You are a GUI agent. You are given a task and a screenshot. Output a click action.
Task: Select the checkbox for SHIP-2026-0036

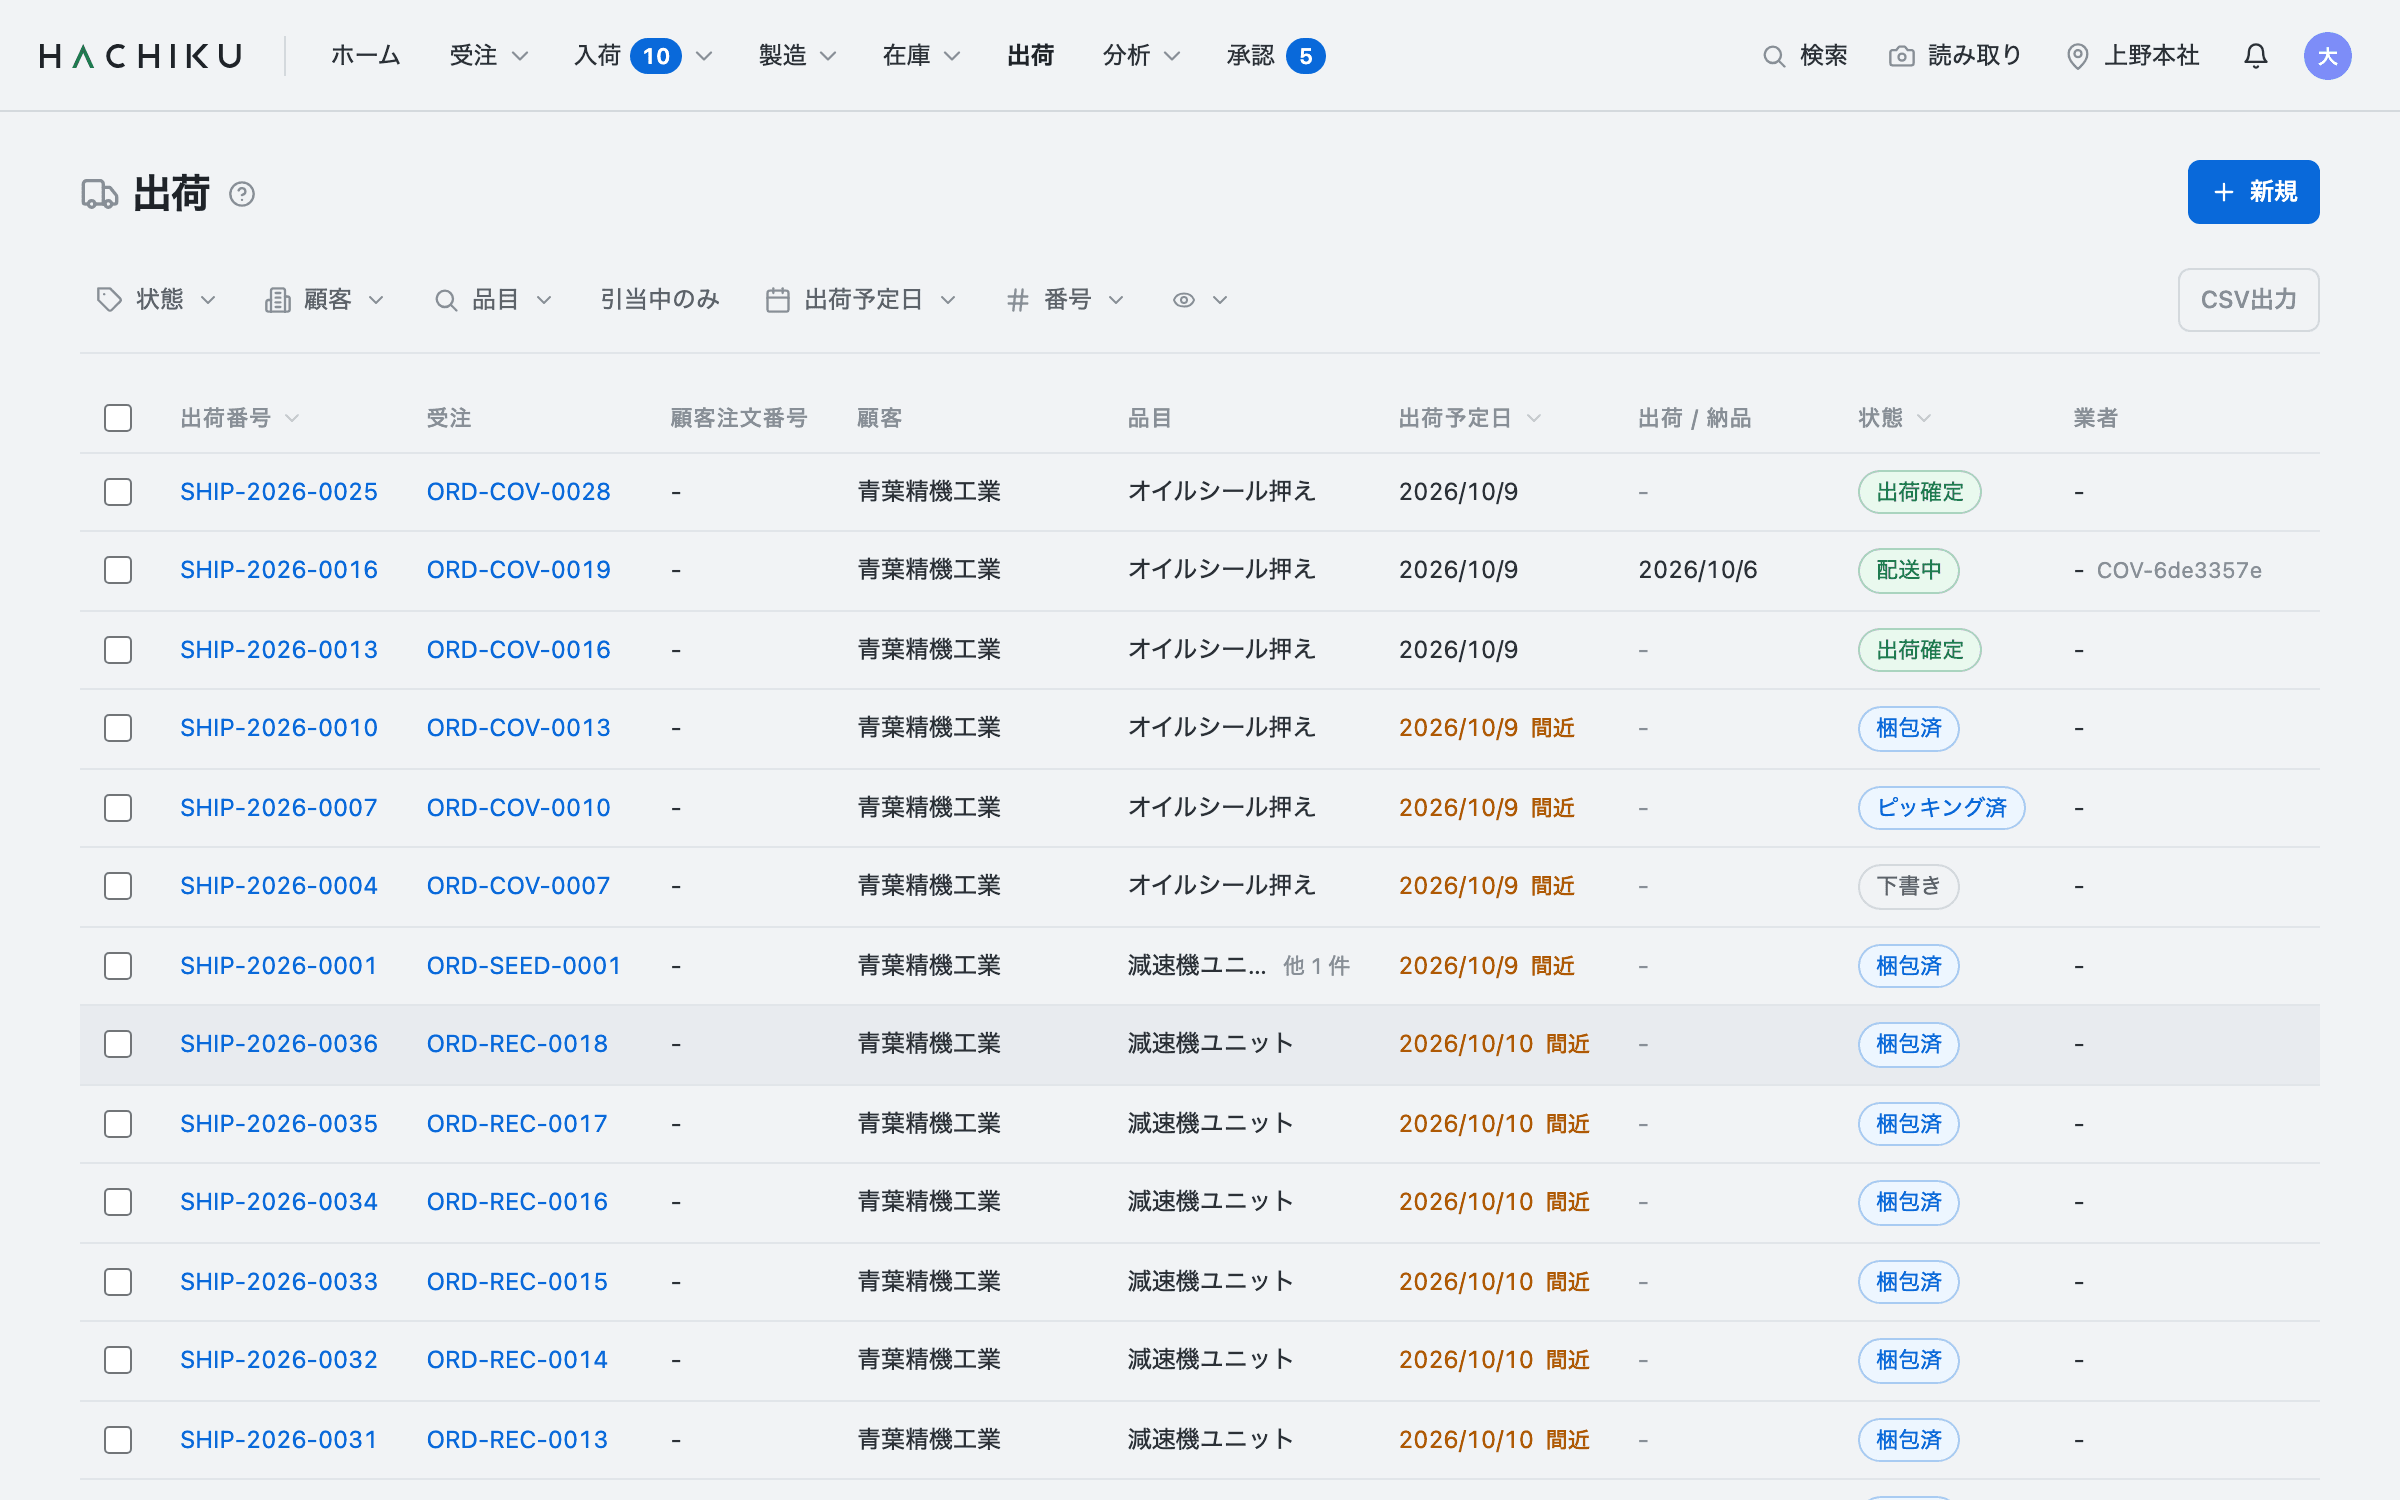(x=118, y=1044)
